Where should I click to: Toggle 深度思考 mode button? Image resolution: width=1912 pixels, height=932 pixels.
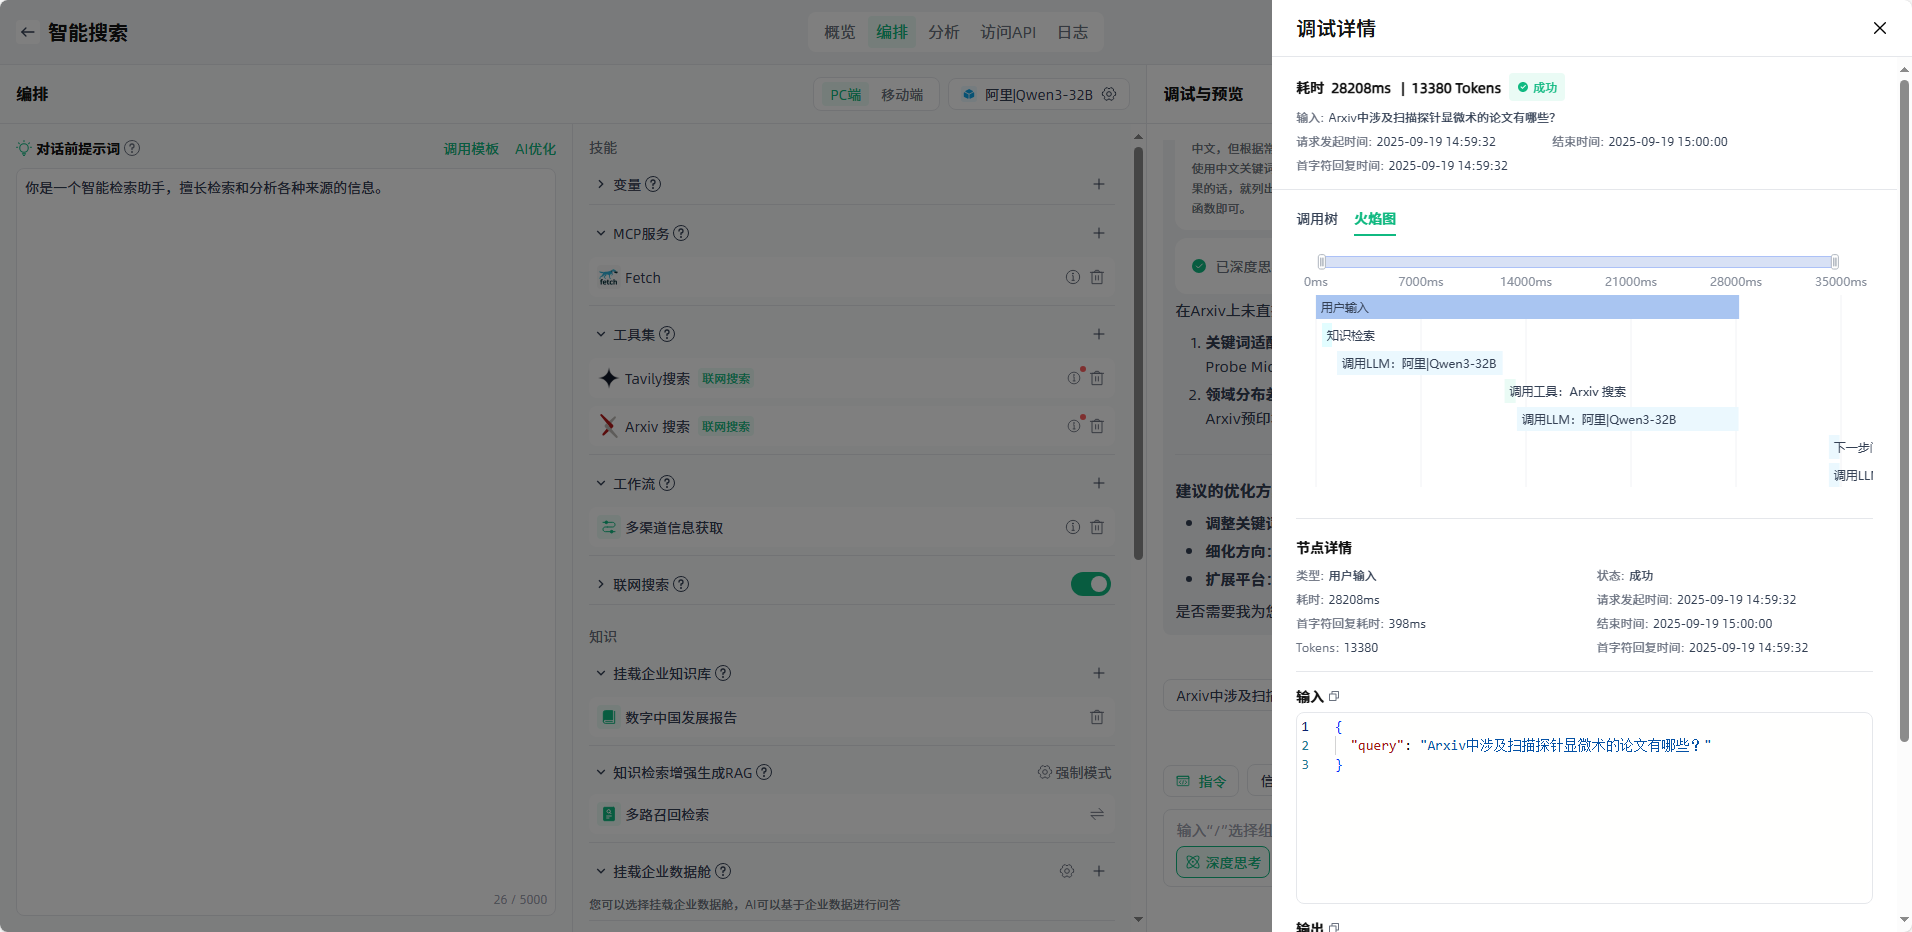click(1222, 862)
